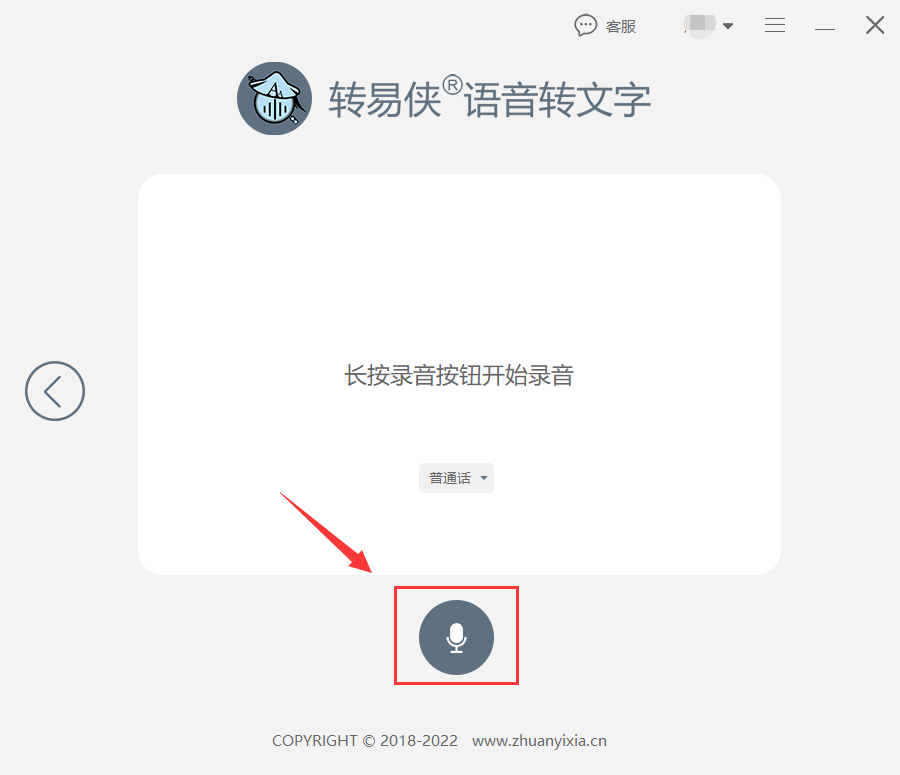
Task: Select the 客服 text label
Action: [x=621, y=27]
